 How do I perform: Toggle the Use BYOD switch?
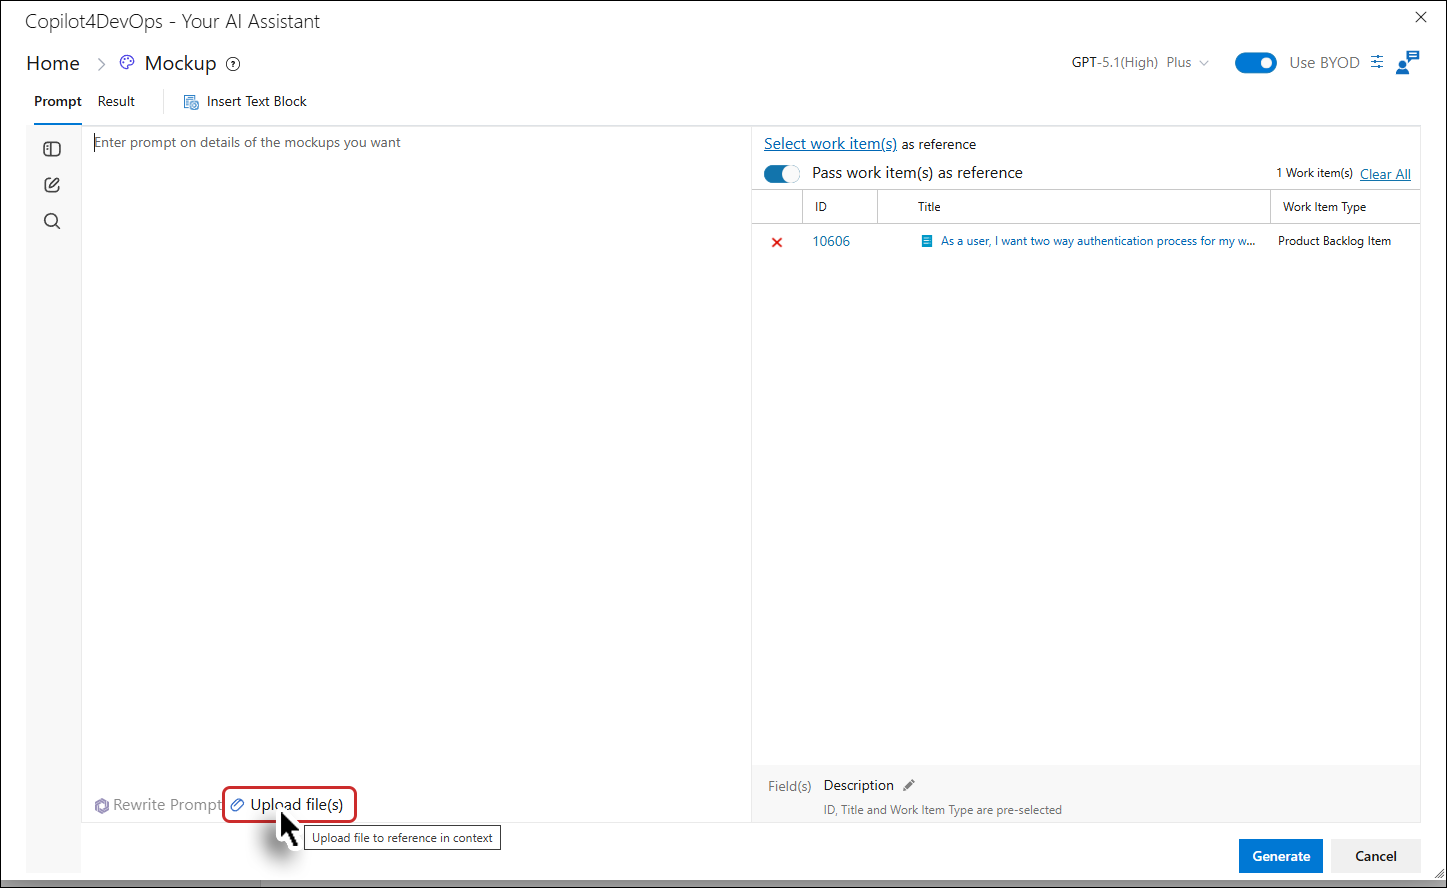pyautogui.click(x=1255, y=63)
